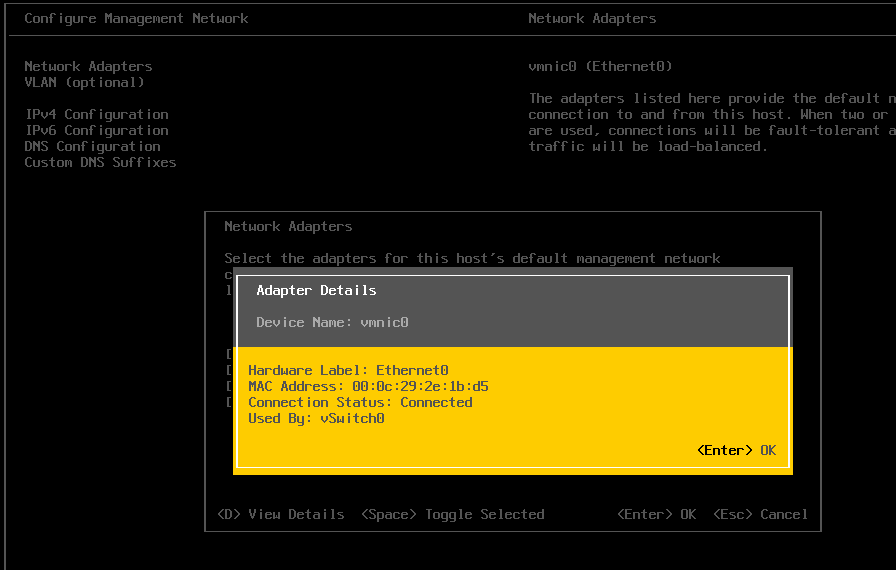Viewport: 896px width, 570px height.
Task: Click the Device Name vmnic0 line
Action: click(x=332, y=322)
